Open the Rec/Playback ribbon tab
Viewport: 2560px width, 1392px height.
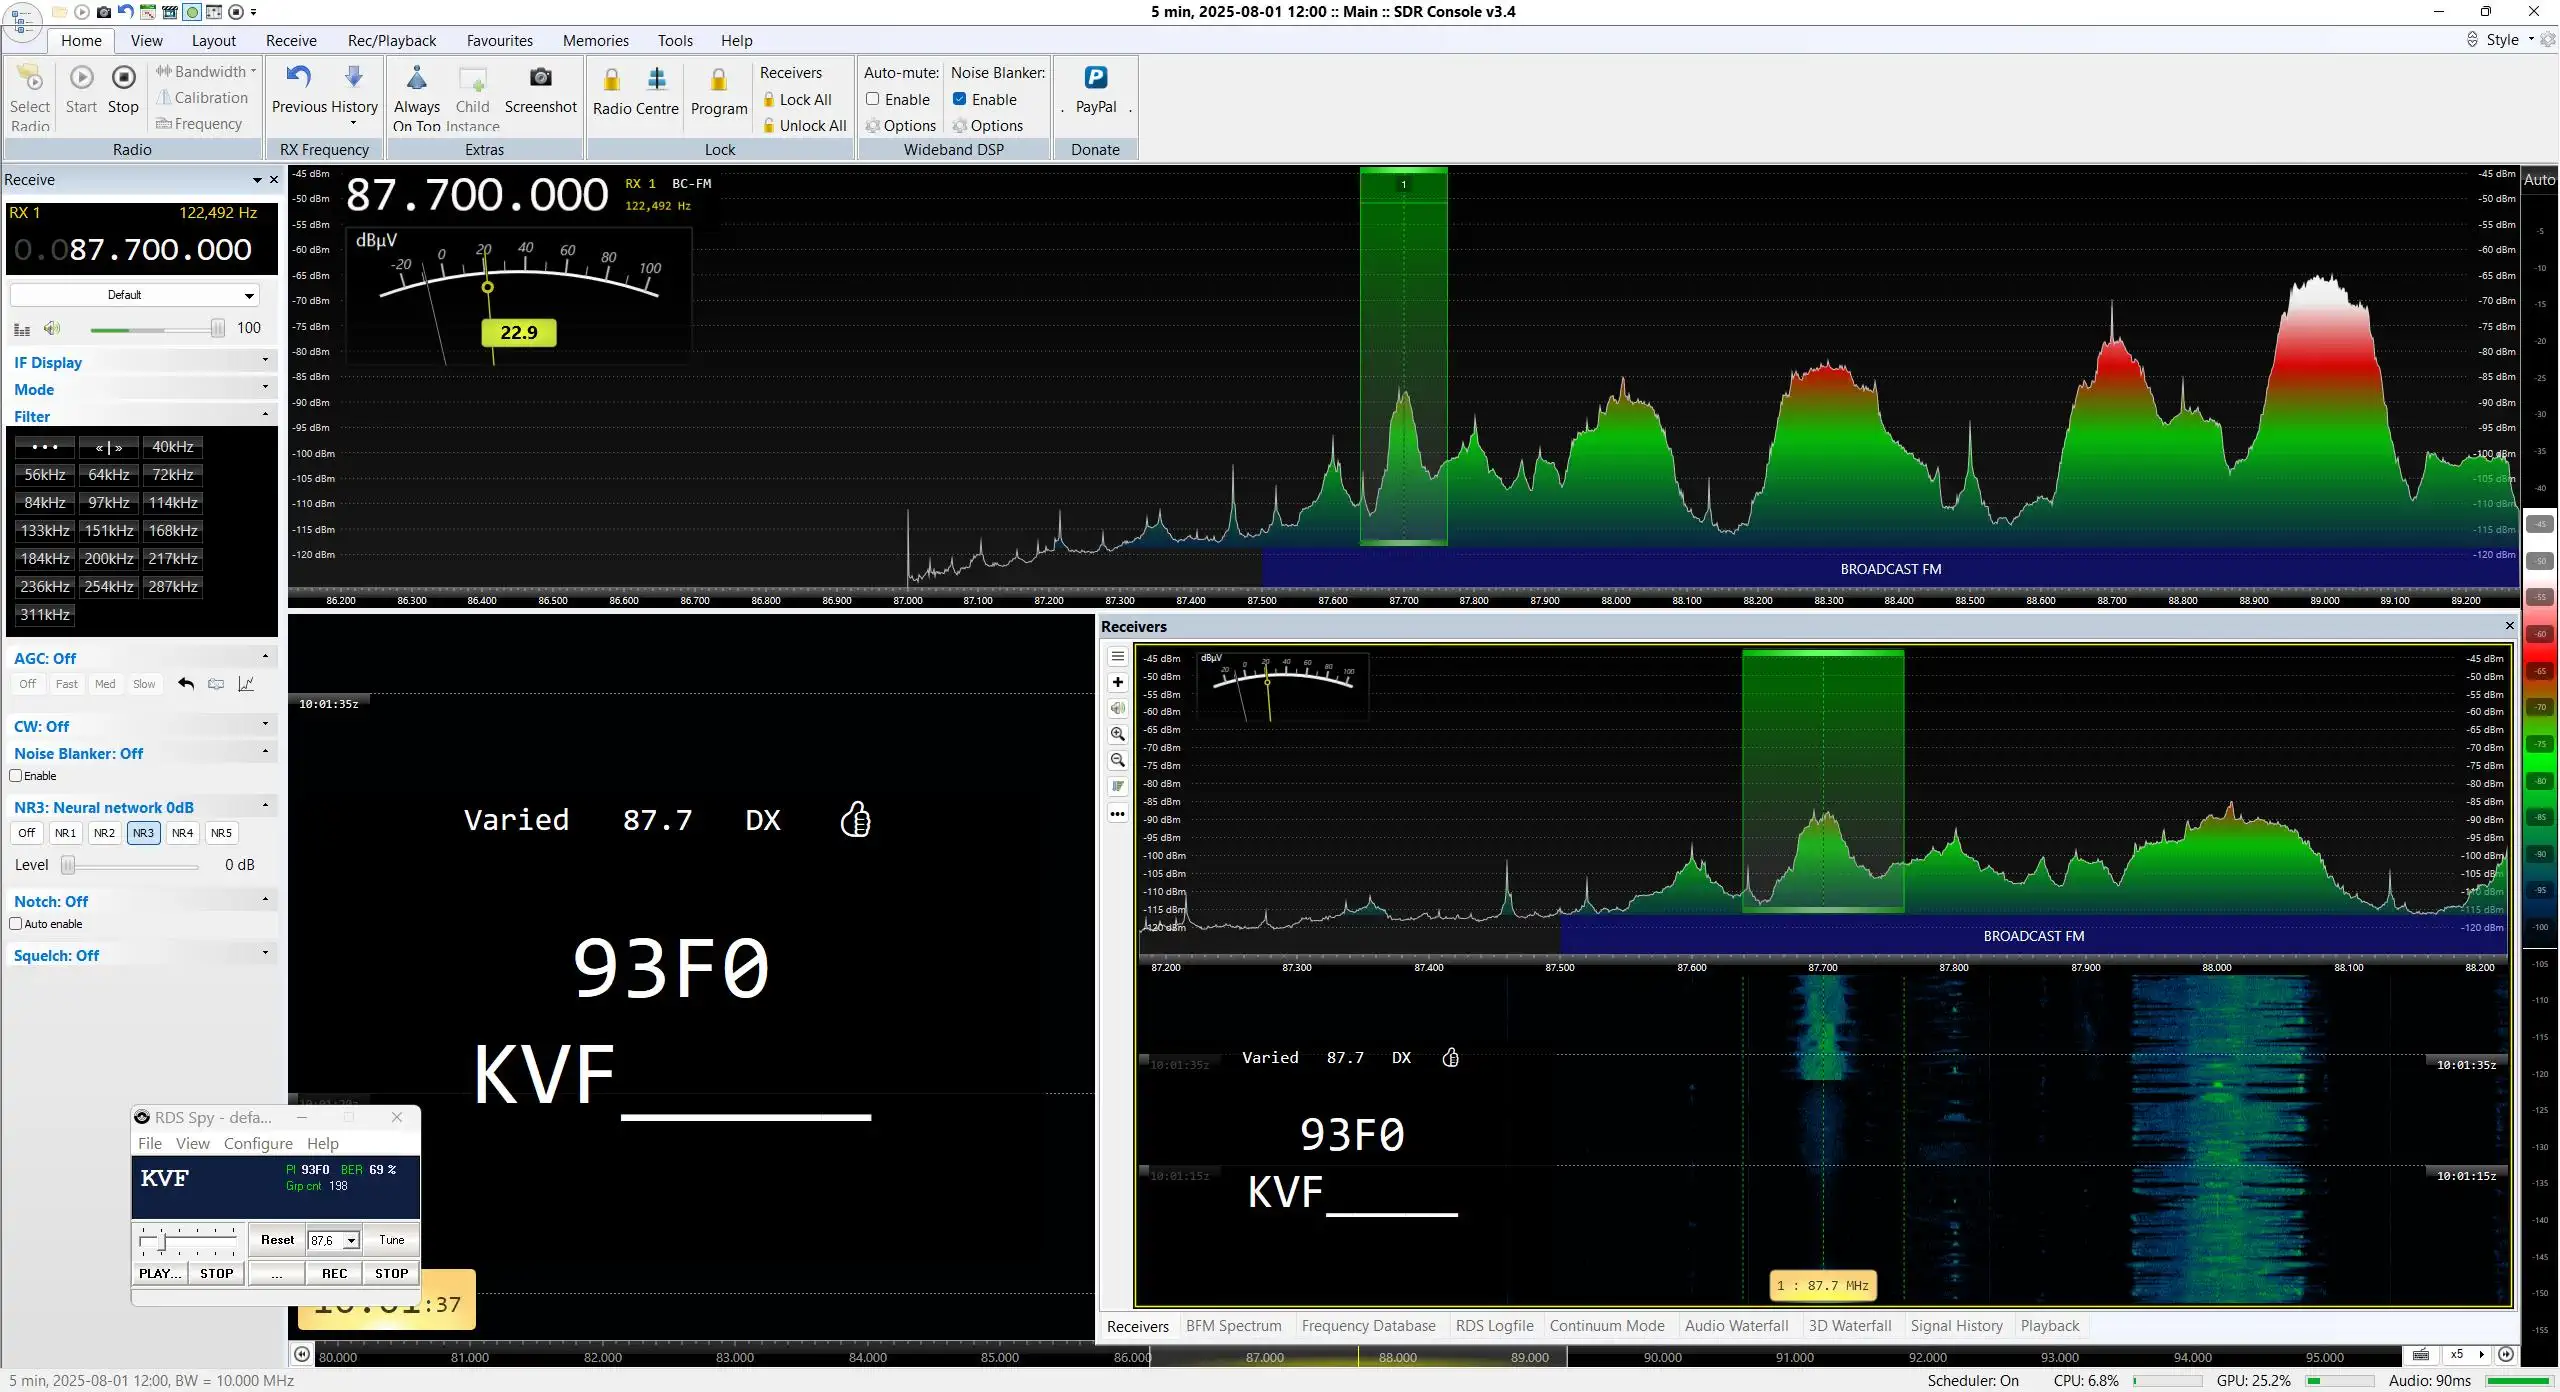pos(392,41)
